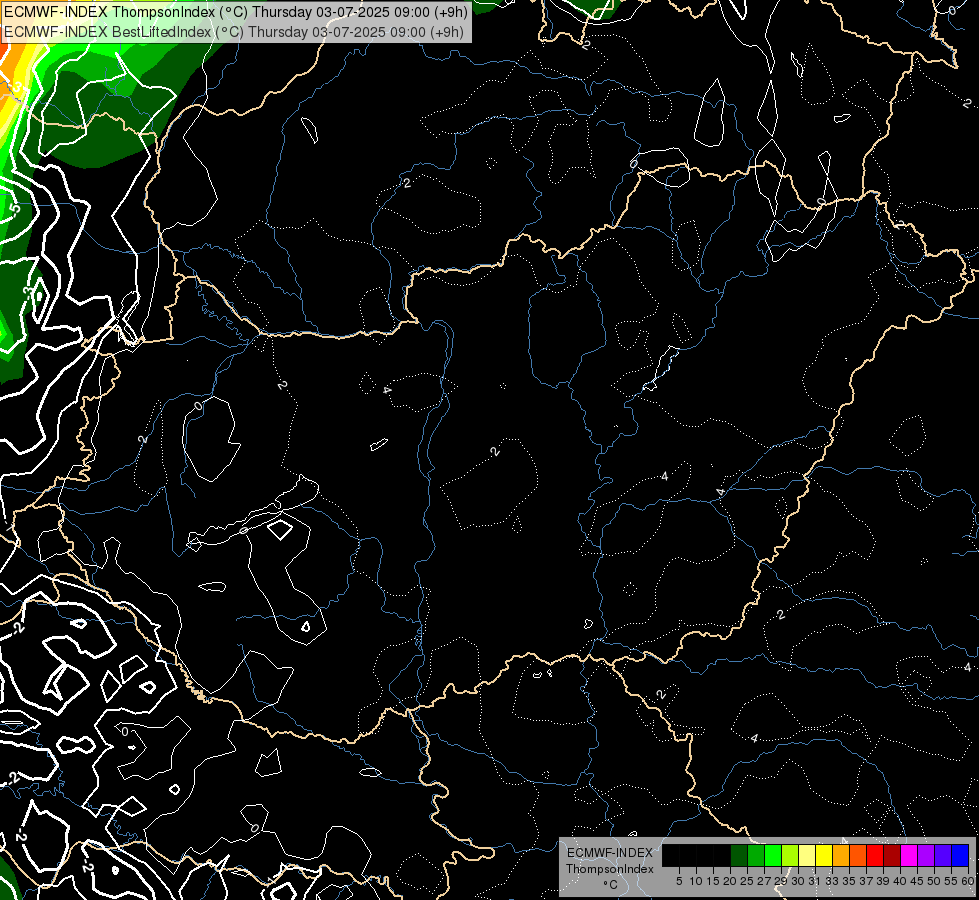979x900 pixels.
Task: Click the medium green 25–27 legend swatch
Action: pos(756,855)
